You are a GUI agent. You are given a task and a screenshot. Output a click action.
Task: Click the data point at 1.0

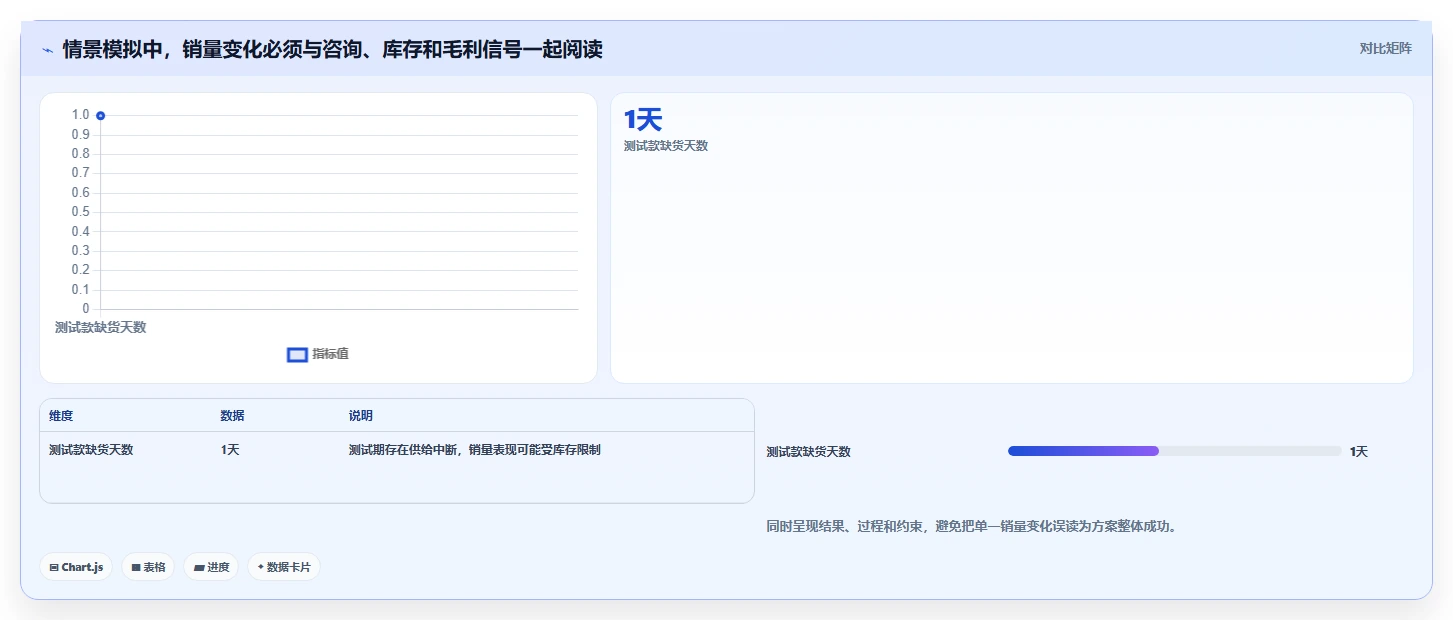[x=101, y=115]
